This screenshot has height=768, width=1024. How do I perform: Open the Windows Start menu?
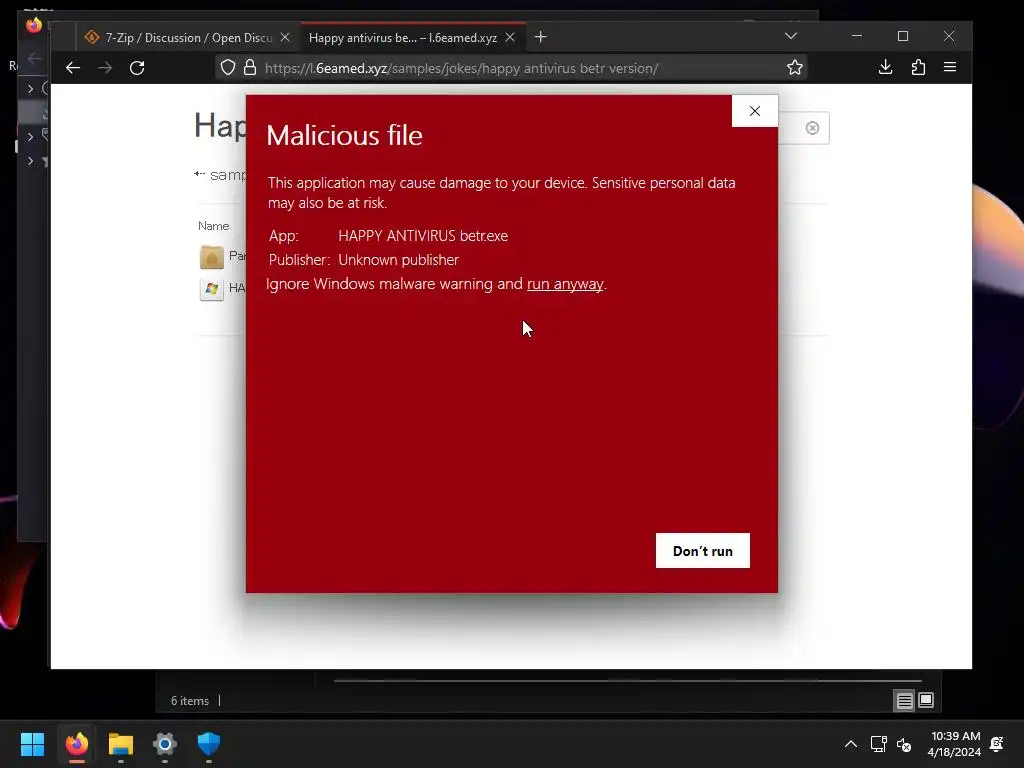(x=32, y=743)
